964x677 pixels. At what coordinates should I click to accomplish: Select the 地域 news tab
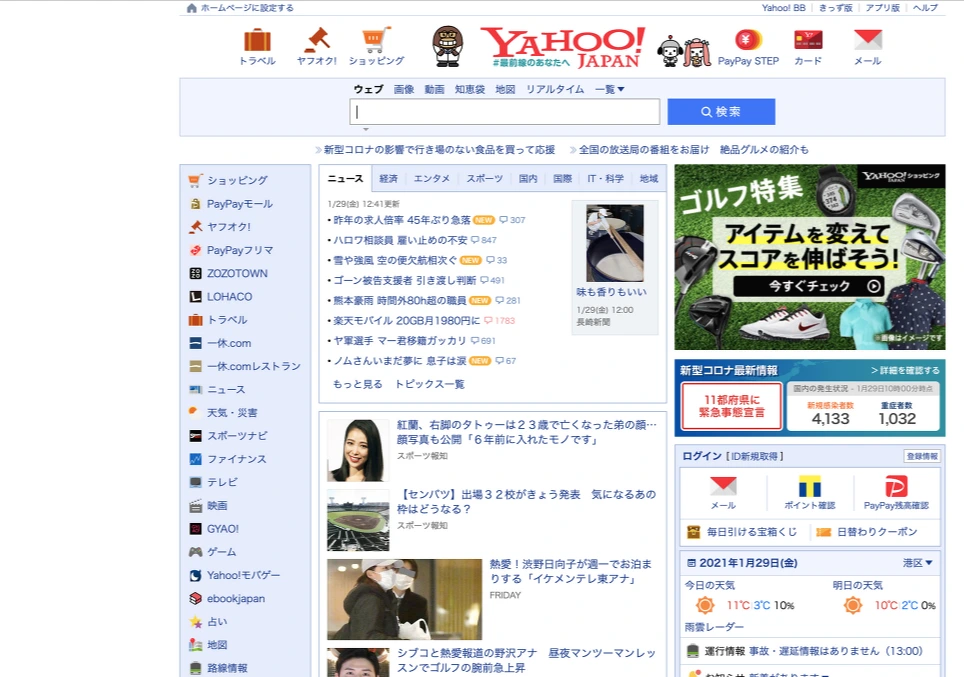(x=649, y=179)
